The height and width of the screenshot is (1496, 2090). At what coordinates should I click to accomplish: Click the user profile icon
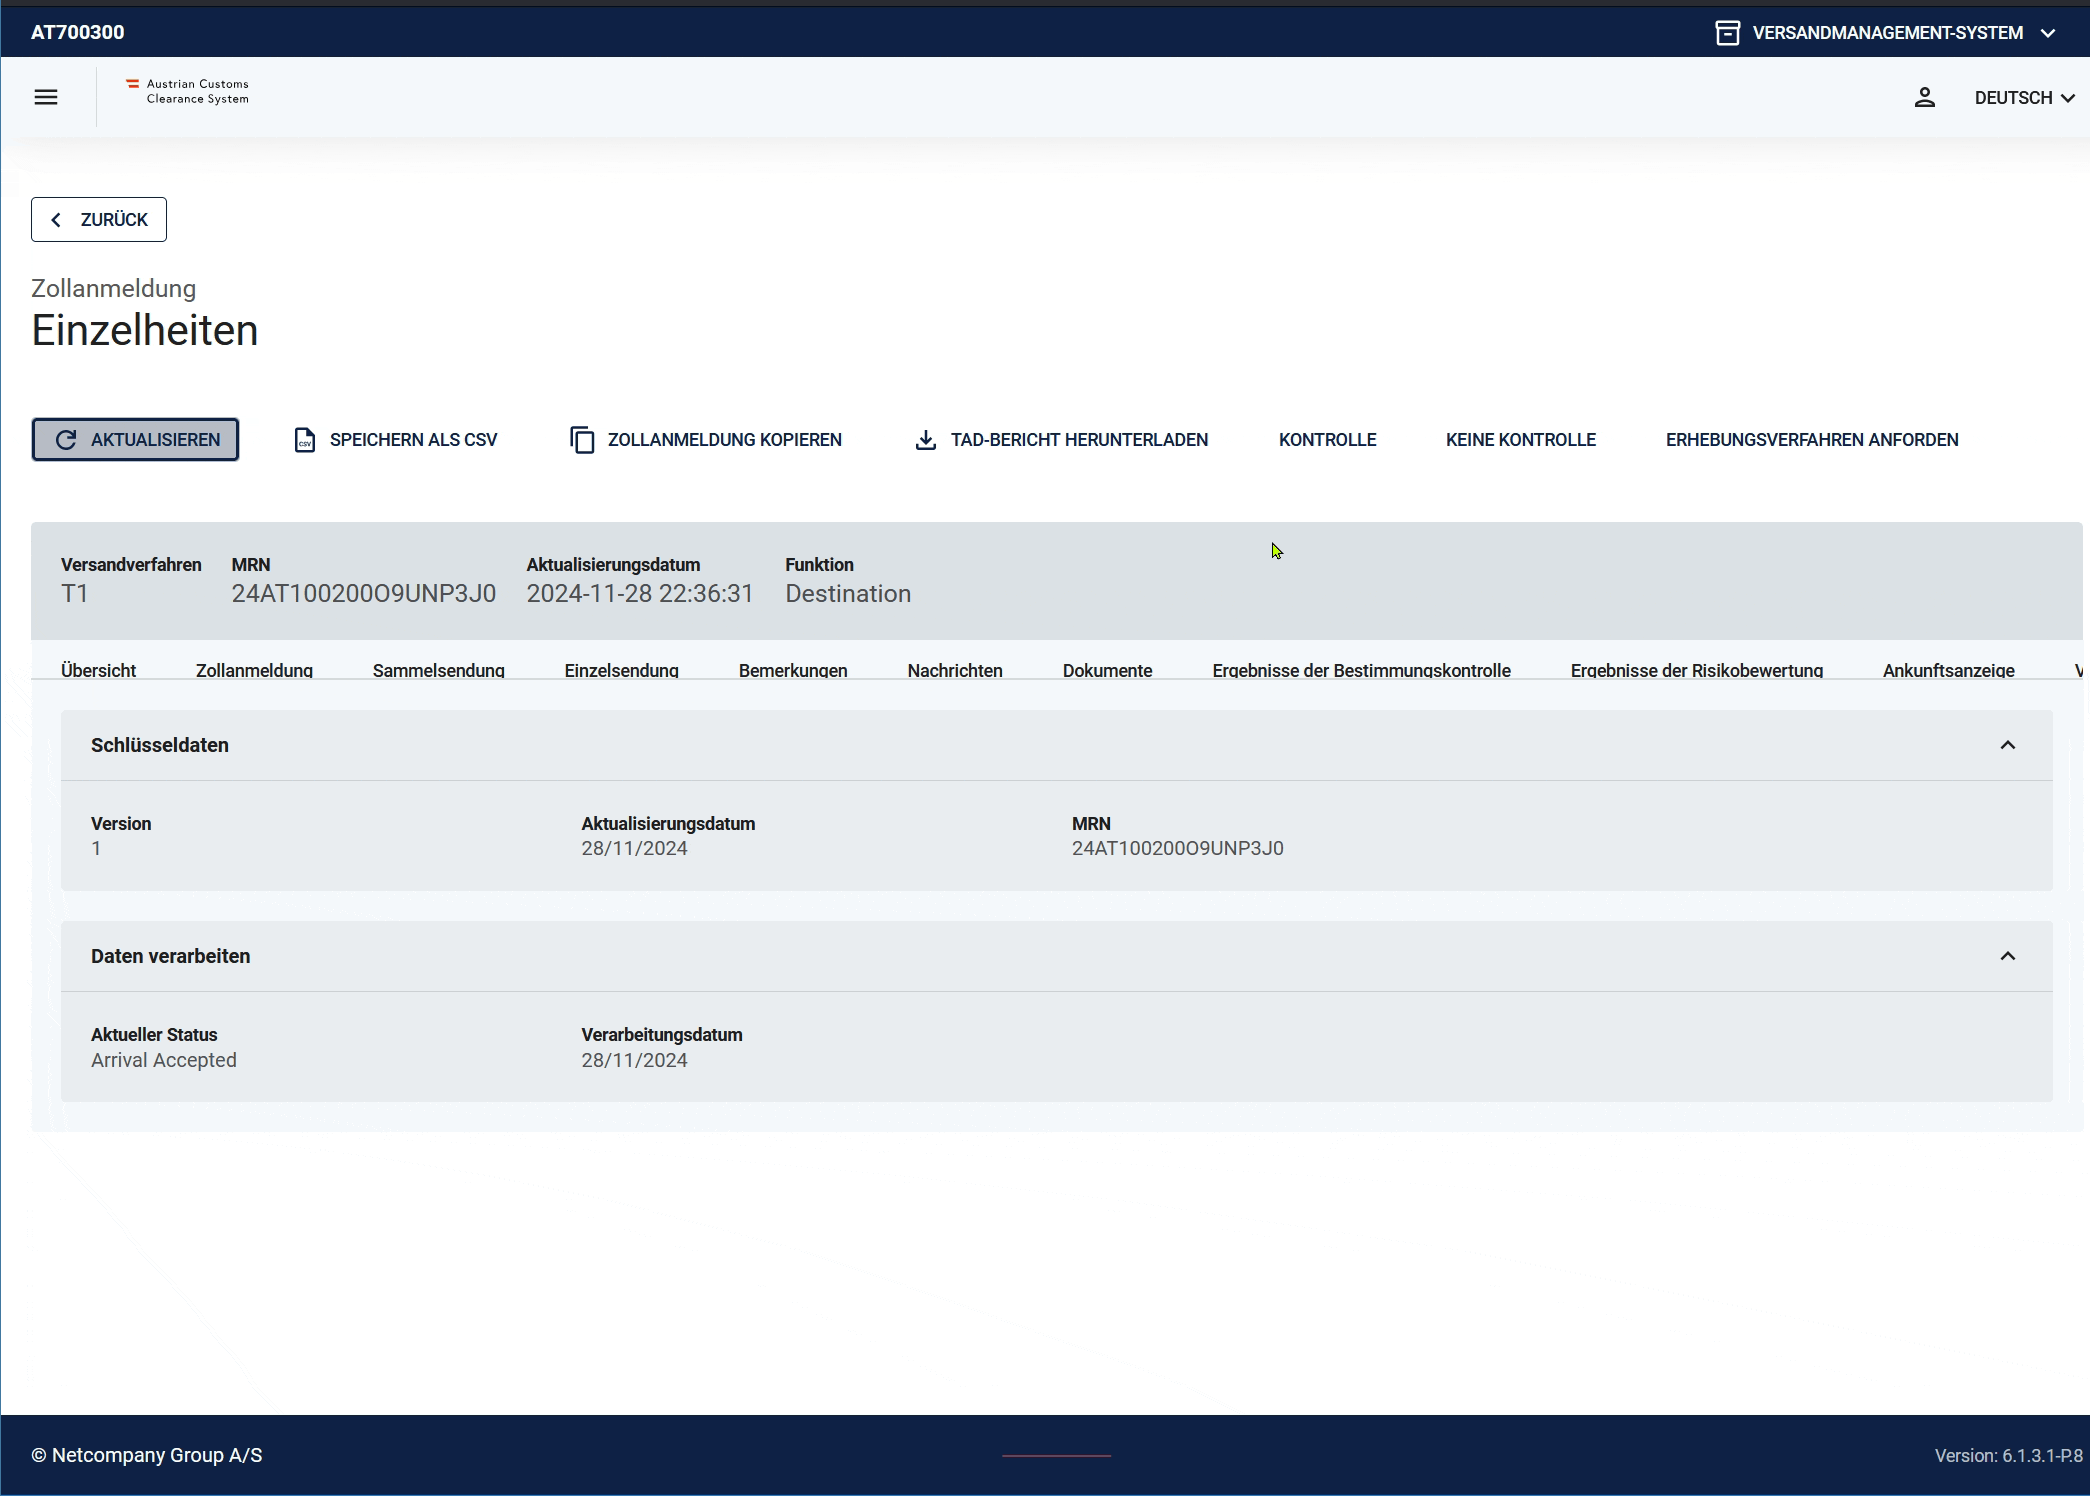[1924, 97]
